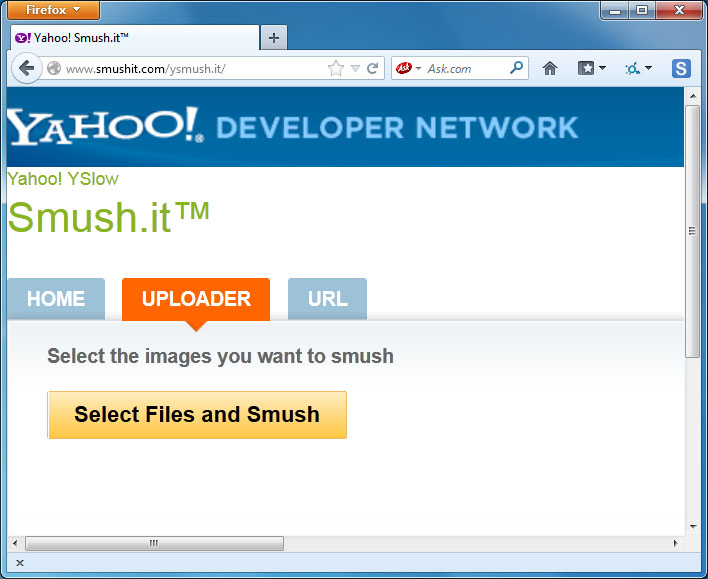The image size is (708, 579).
Task: Expand the add-on icon dropdown arrow
Action: [x=648, y=68]
